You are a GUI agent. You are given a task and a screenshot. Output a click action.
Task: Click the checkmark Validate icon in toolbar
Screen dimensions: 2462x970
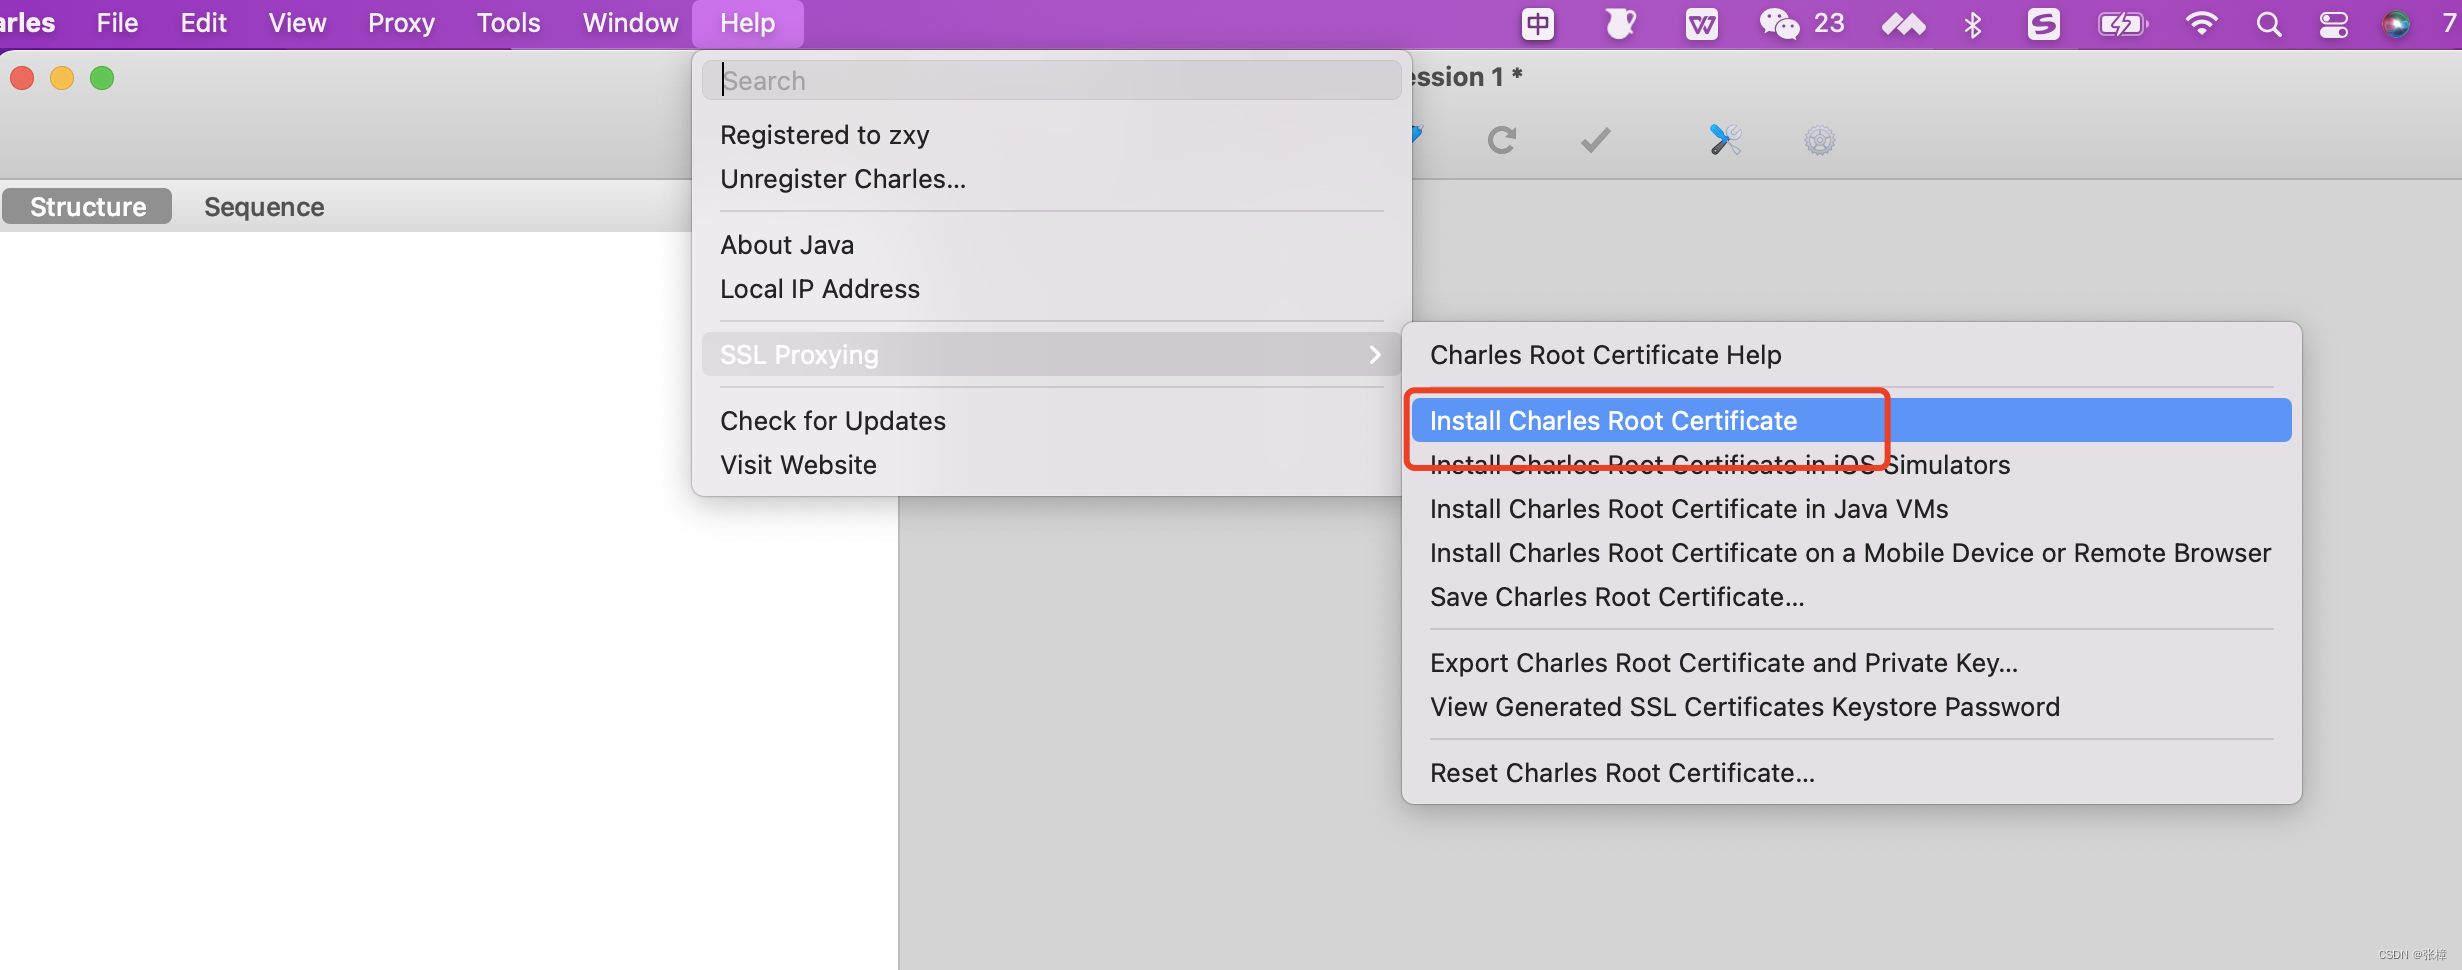point(1596,140)
